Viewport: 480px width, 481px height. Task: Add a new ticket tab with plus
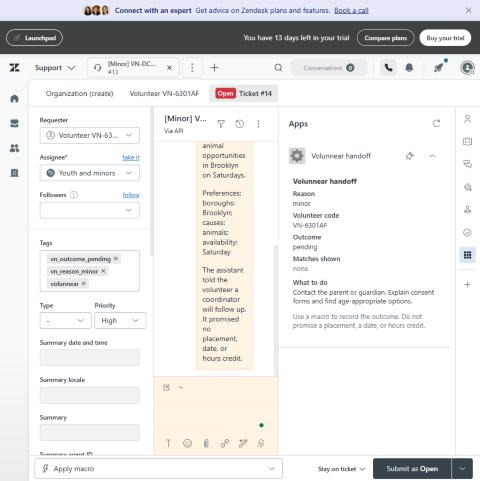[x=214, y=68]
